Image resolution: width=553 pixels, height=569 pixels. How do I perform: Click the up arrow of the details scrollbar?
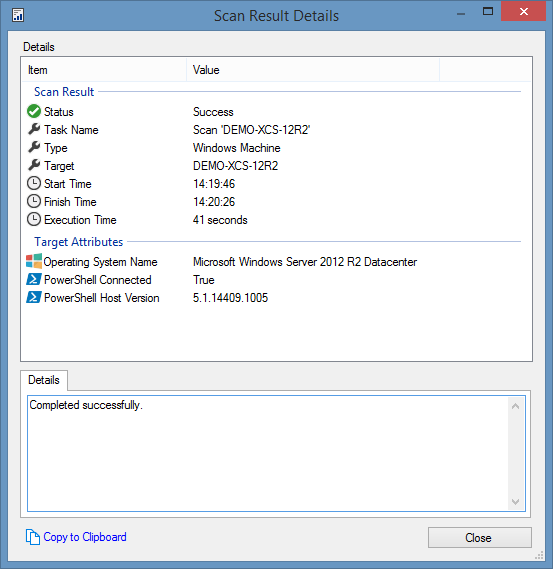click(515, 406)
